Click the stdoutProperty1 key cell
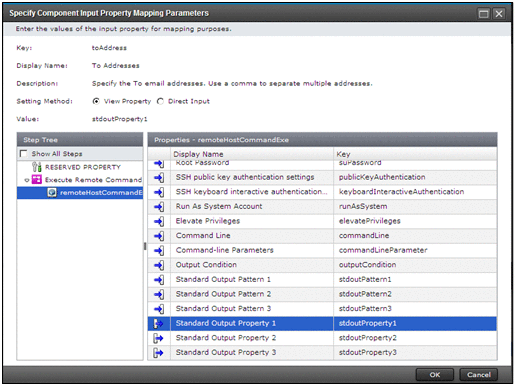 [415, 323]
